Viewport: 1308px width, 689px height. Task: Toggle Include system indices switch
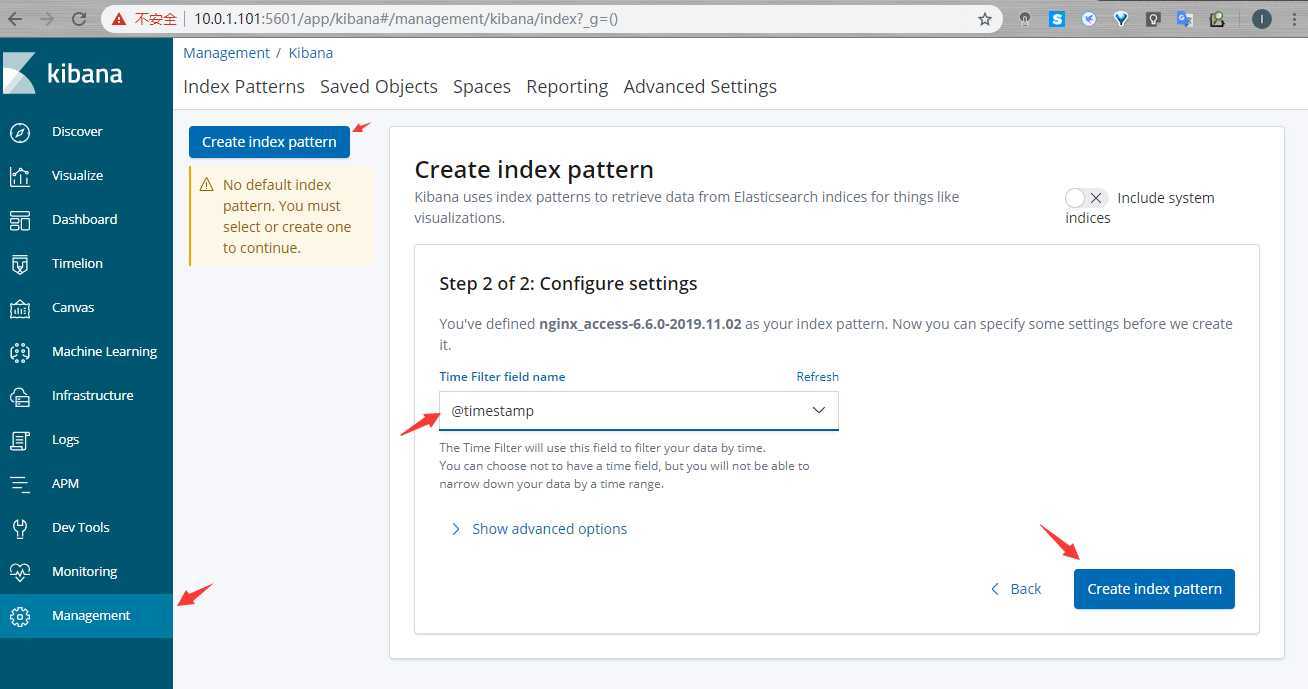(x=1086, y=198)
